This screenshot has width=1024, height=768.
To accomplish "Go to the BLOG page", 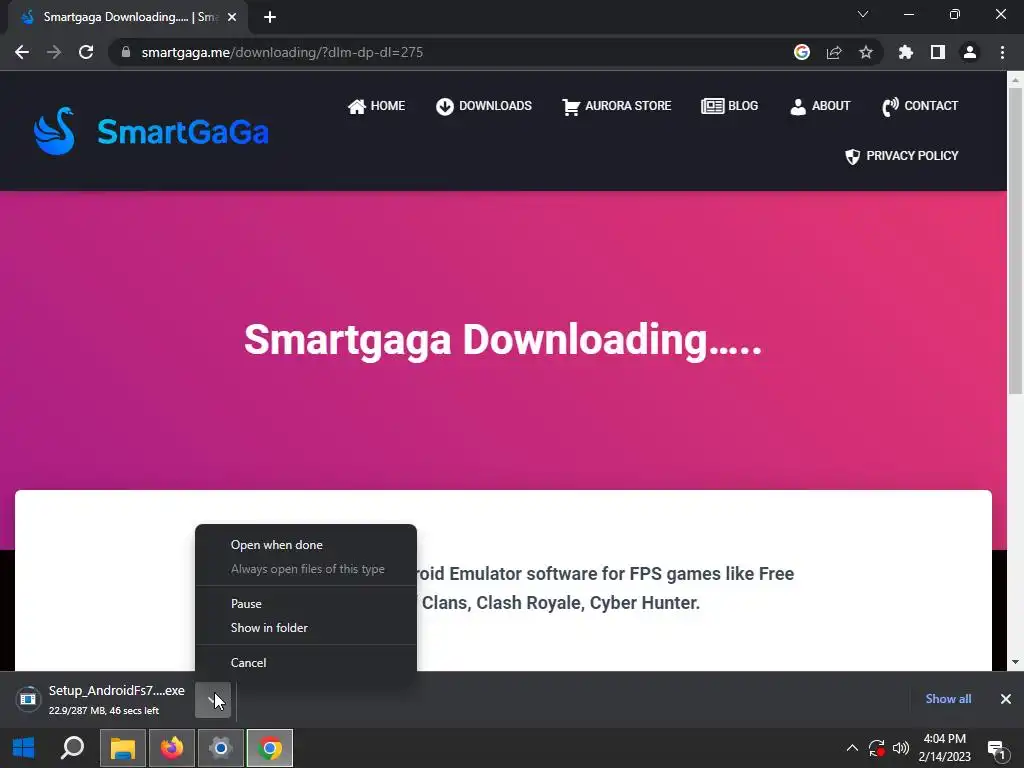I will point(729,106).
